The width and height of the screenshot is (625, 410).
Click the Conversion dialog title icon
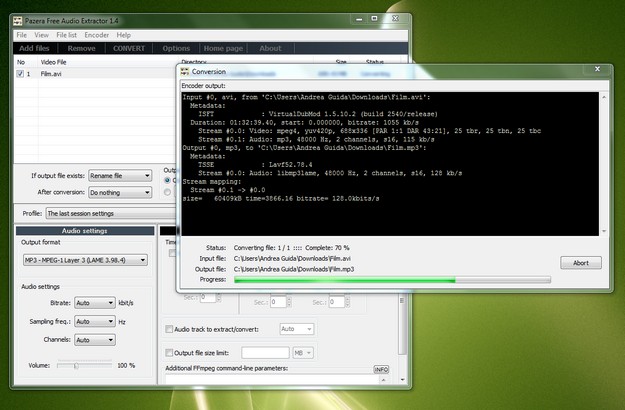(185, 72)
